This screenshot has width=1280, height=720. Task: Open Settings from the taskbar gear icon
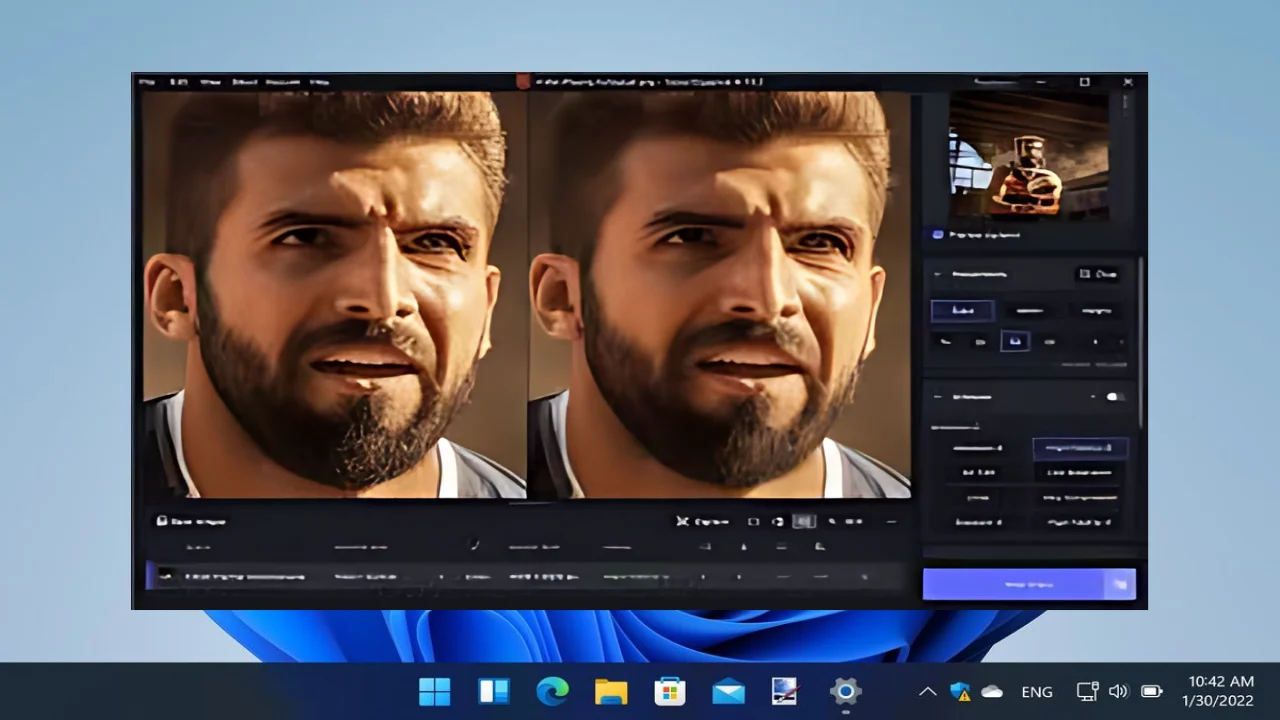[x=846, y=691]
